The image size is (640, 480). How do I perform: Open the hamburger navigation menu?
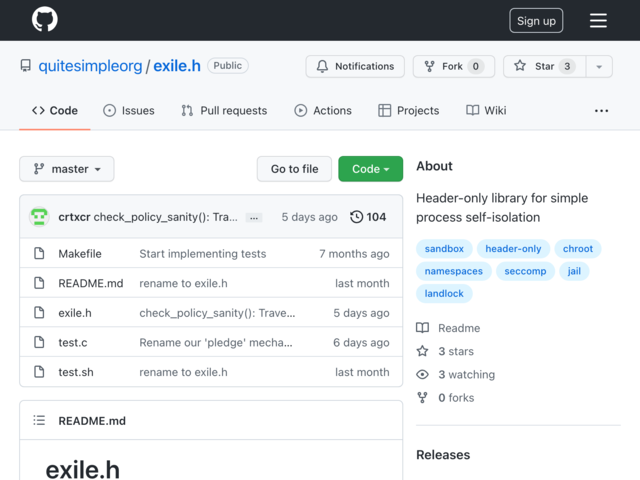pos(598,20)
